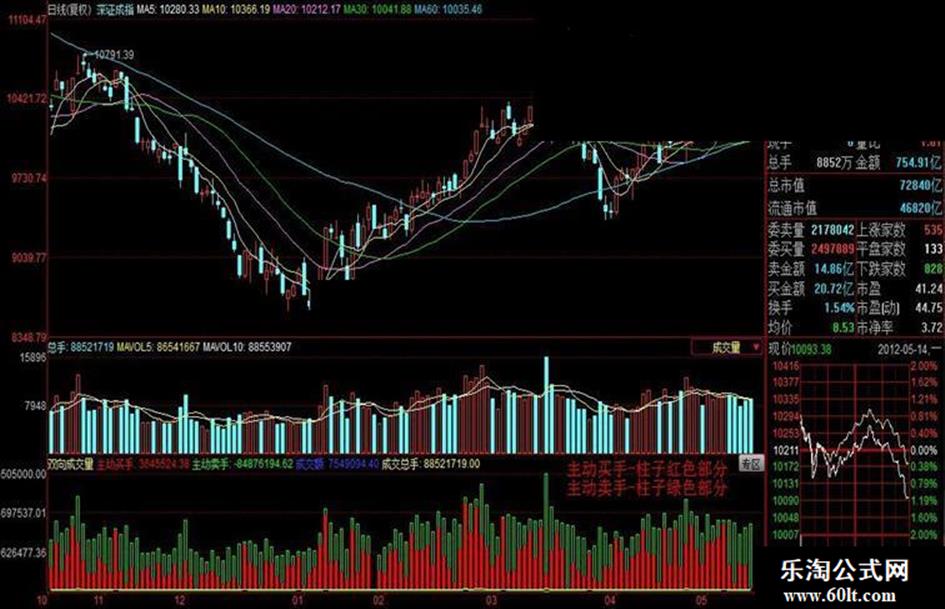Click the 11104.47 price axis label
This screenshot has width=945, height=609.
27,20
